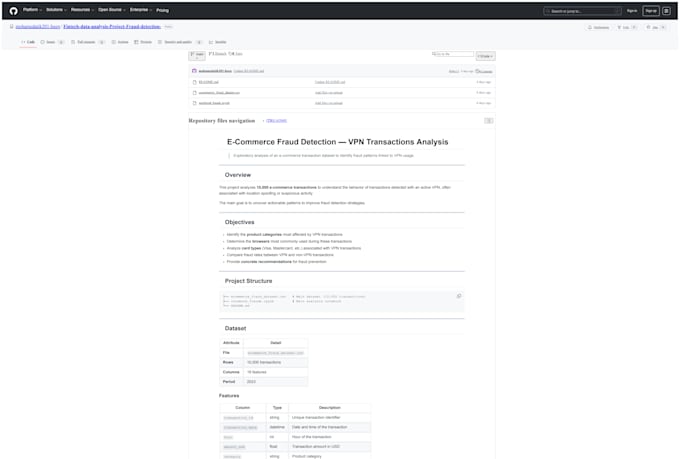Click the csv dataset file icon

click(x=195, y=93)
